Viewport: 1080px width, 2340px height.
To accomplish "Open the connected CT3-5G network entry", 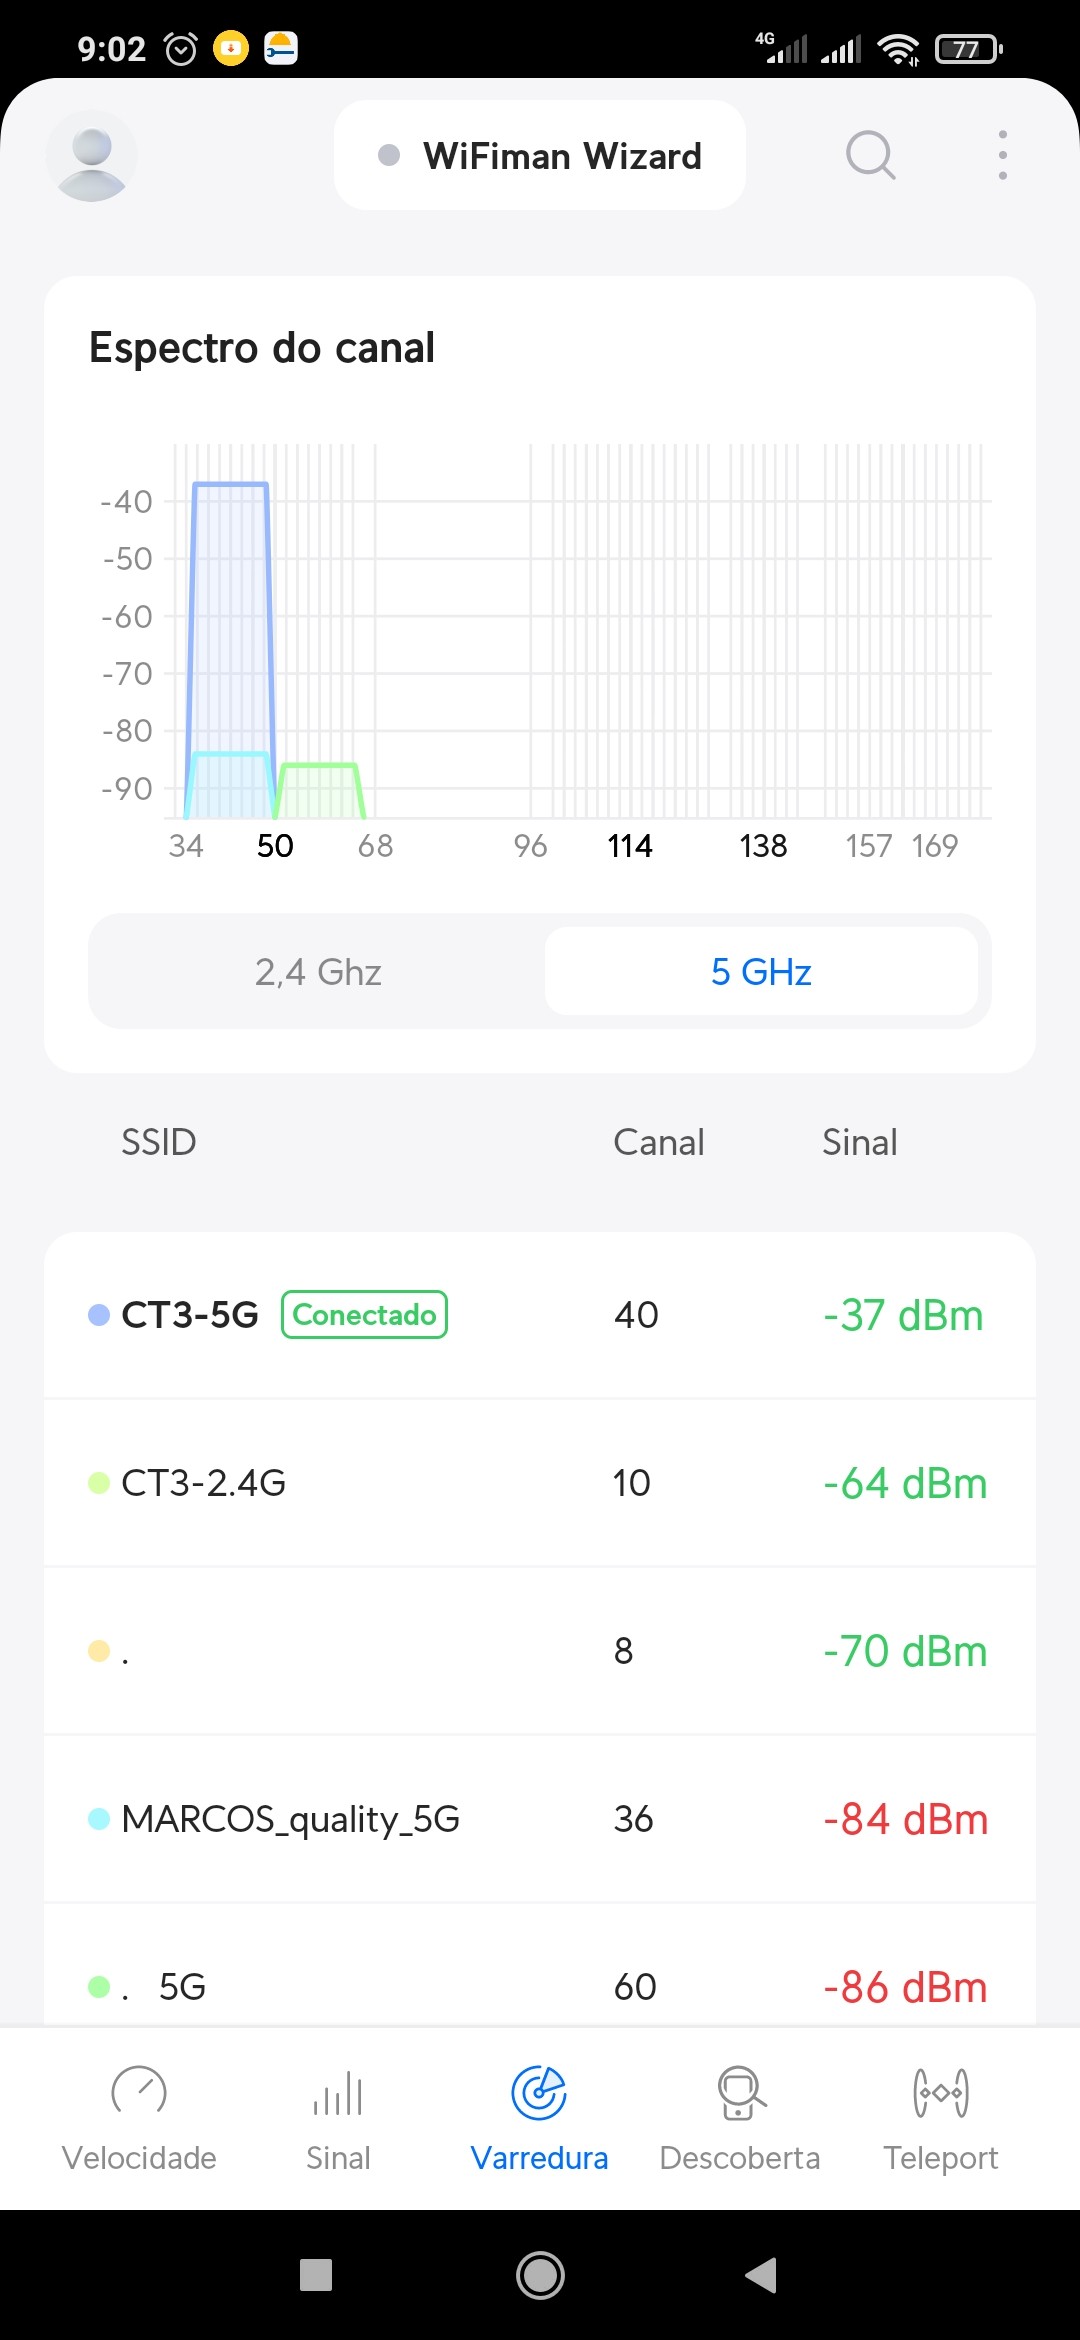I will coord(540,1315).
